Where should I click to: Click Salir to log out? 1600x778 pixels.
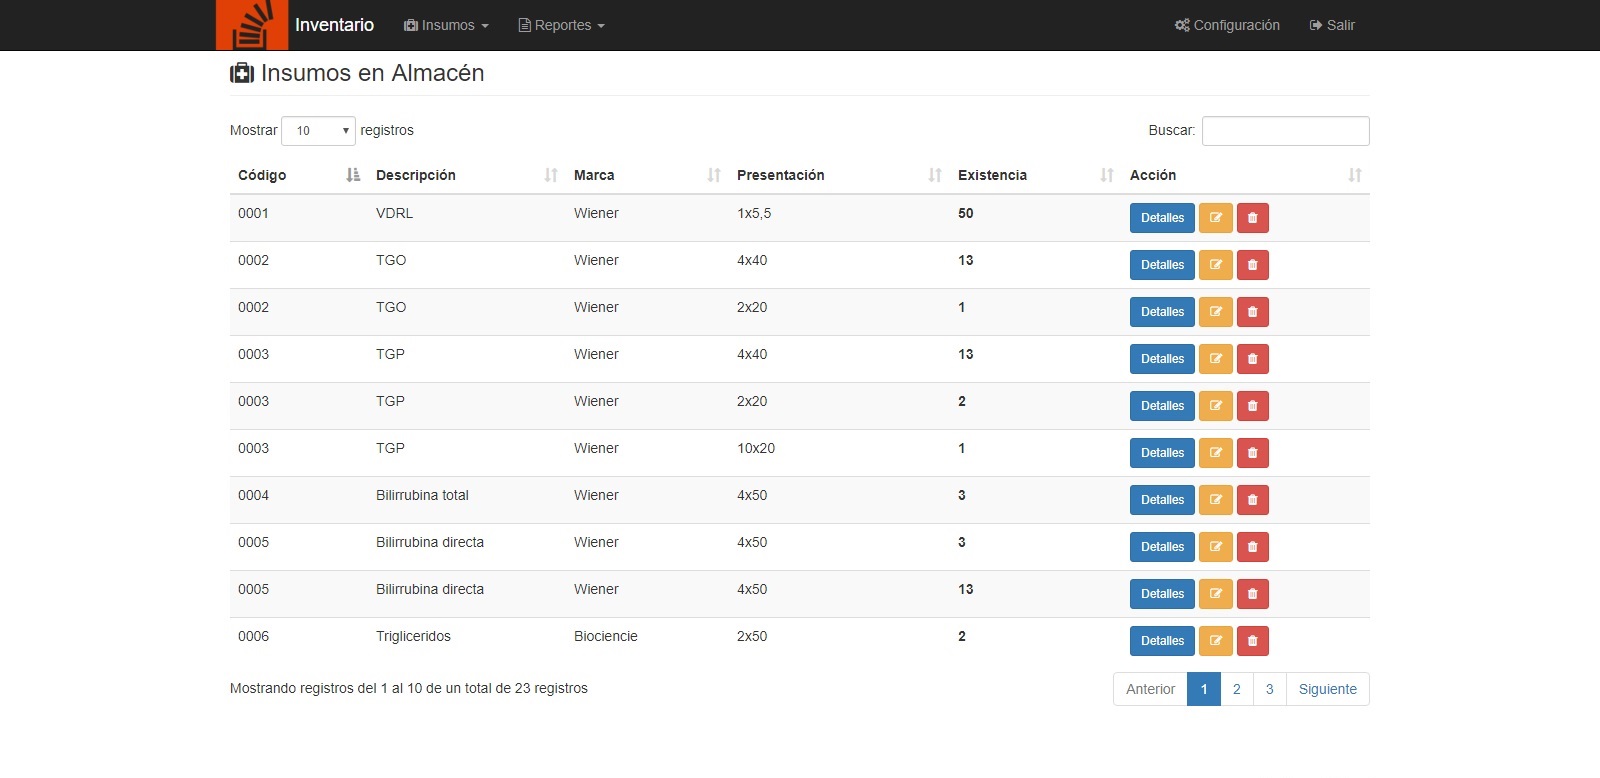click(1332, 25)
